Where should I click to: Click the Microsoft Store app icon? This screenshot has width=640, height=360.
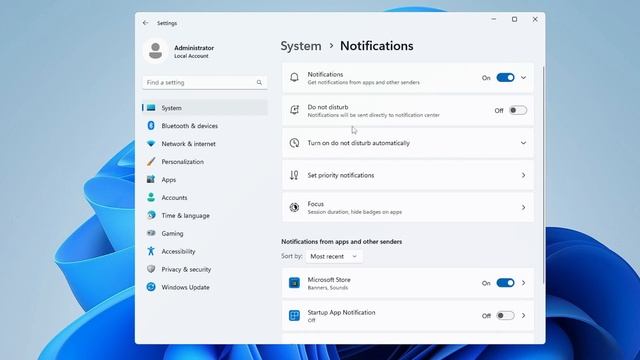point(294,283)
